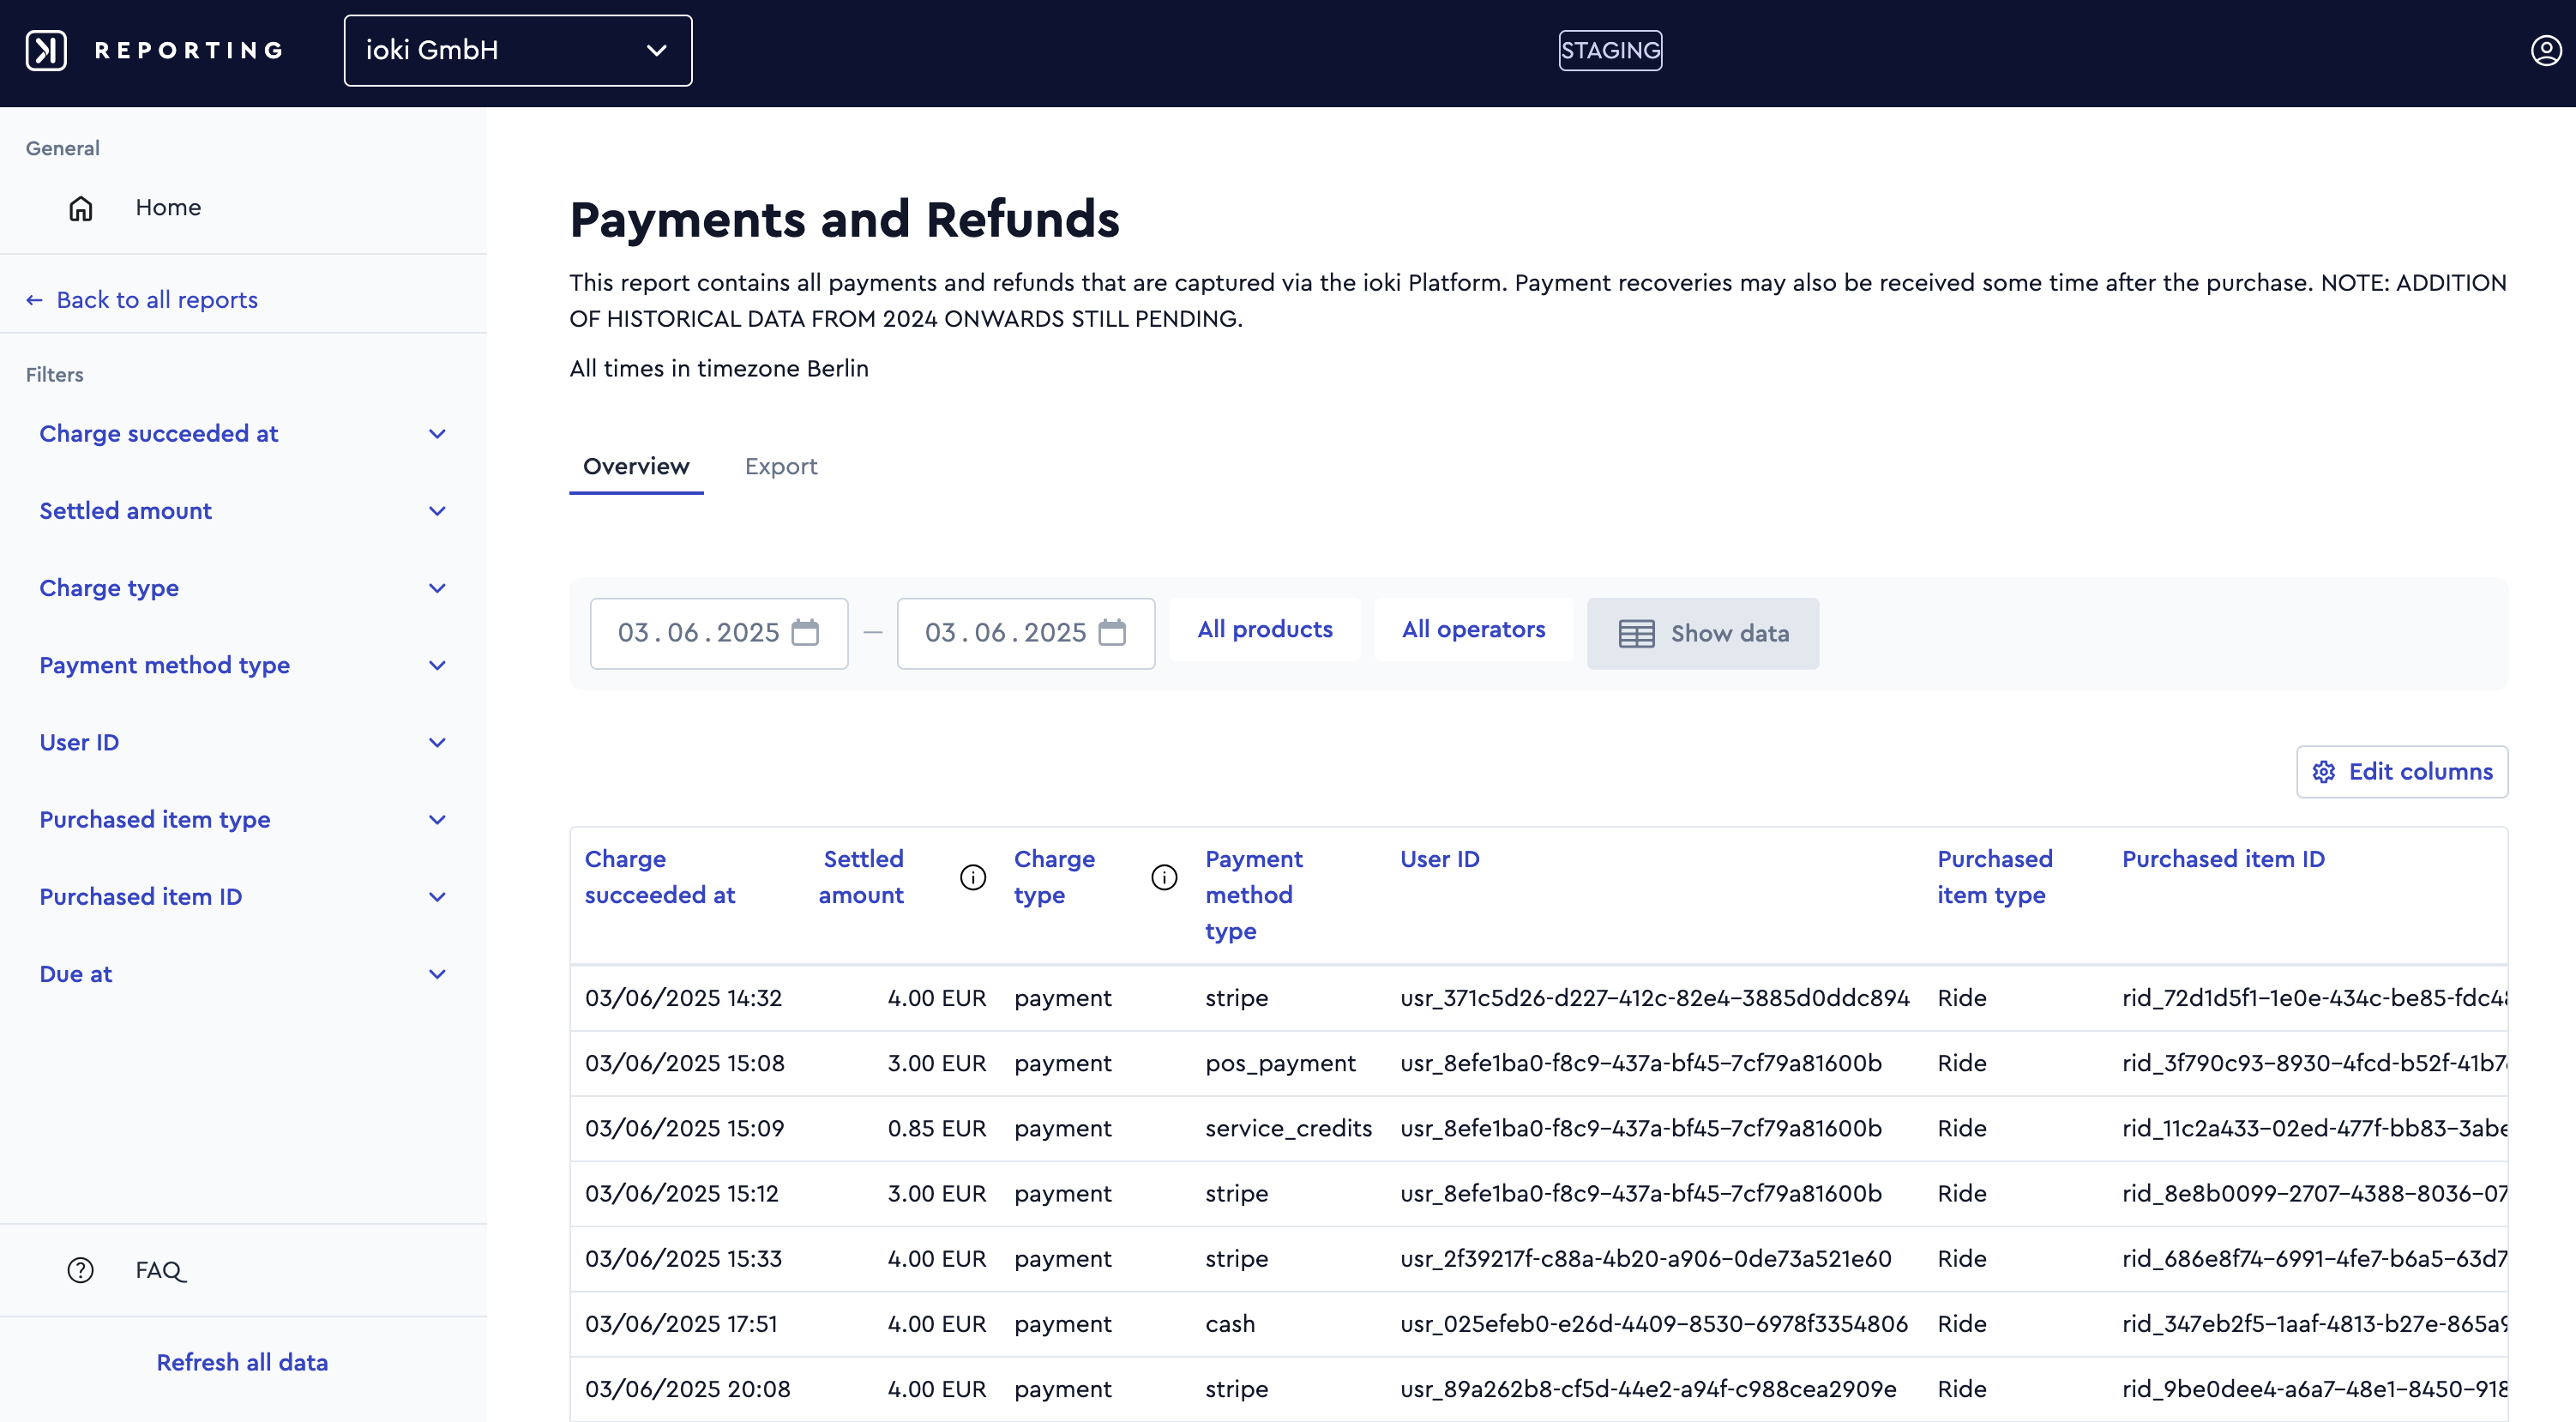Expand the Due at filter
Image resolution: width=2576 pixels, height=1422 pixels.
click(x=243, y=974)
